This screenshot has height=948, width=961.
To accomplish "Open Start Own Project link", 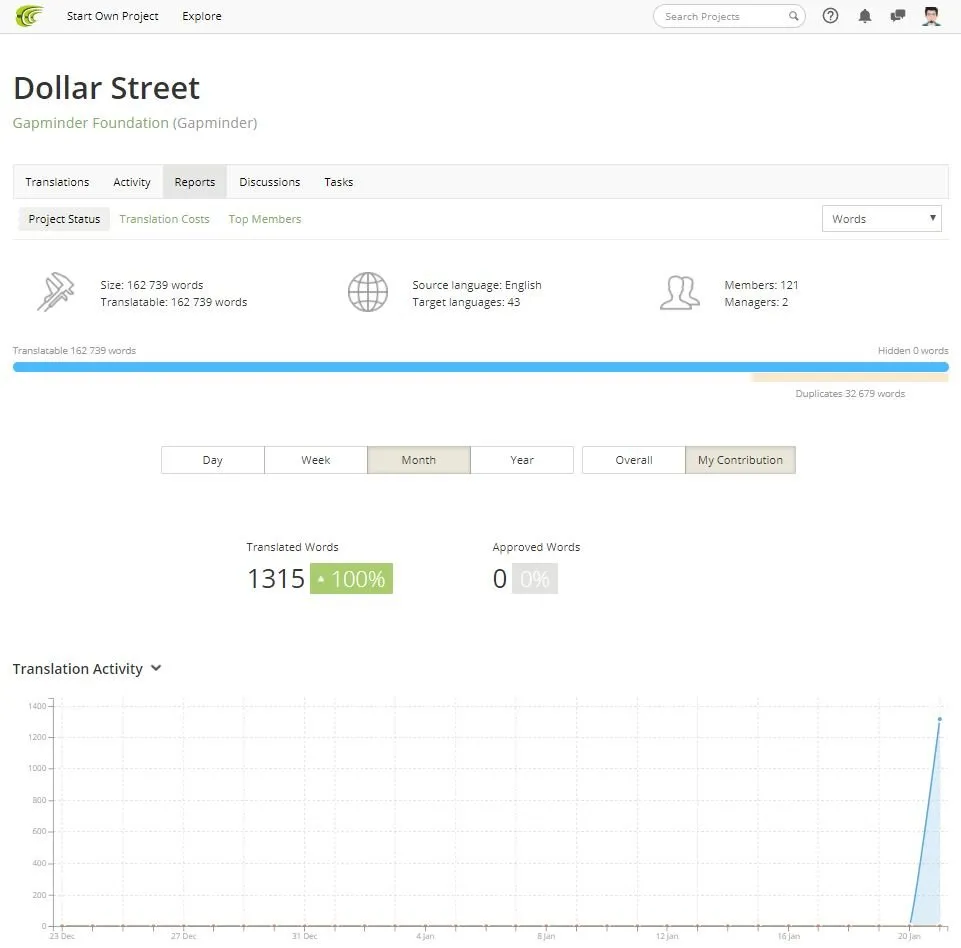I will [113, 16].
